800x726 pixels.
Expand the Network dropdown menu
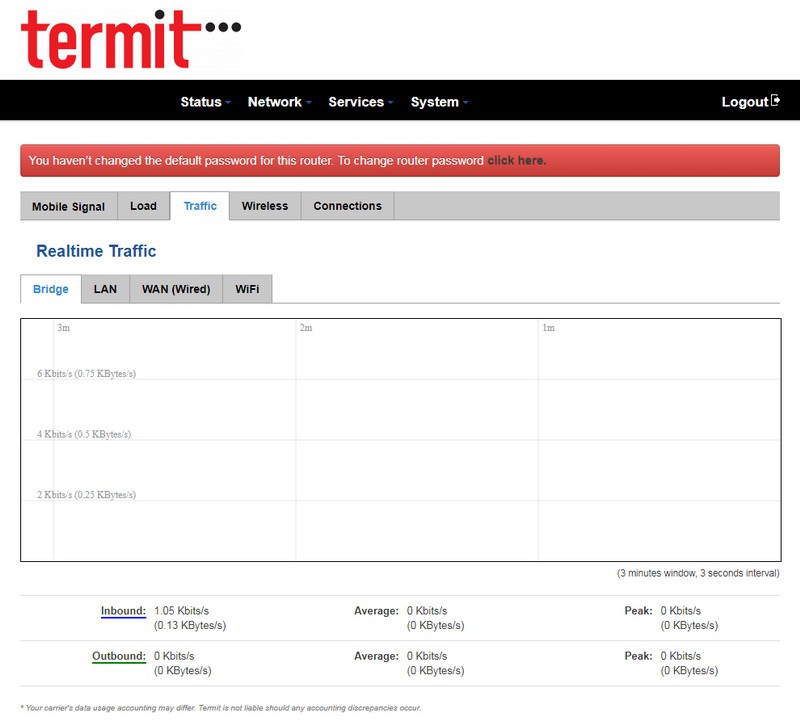[x=279, y=102]
